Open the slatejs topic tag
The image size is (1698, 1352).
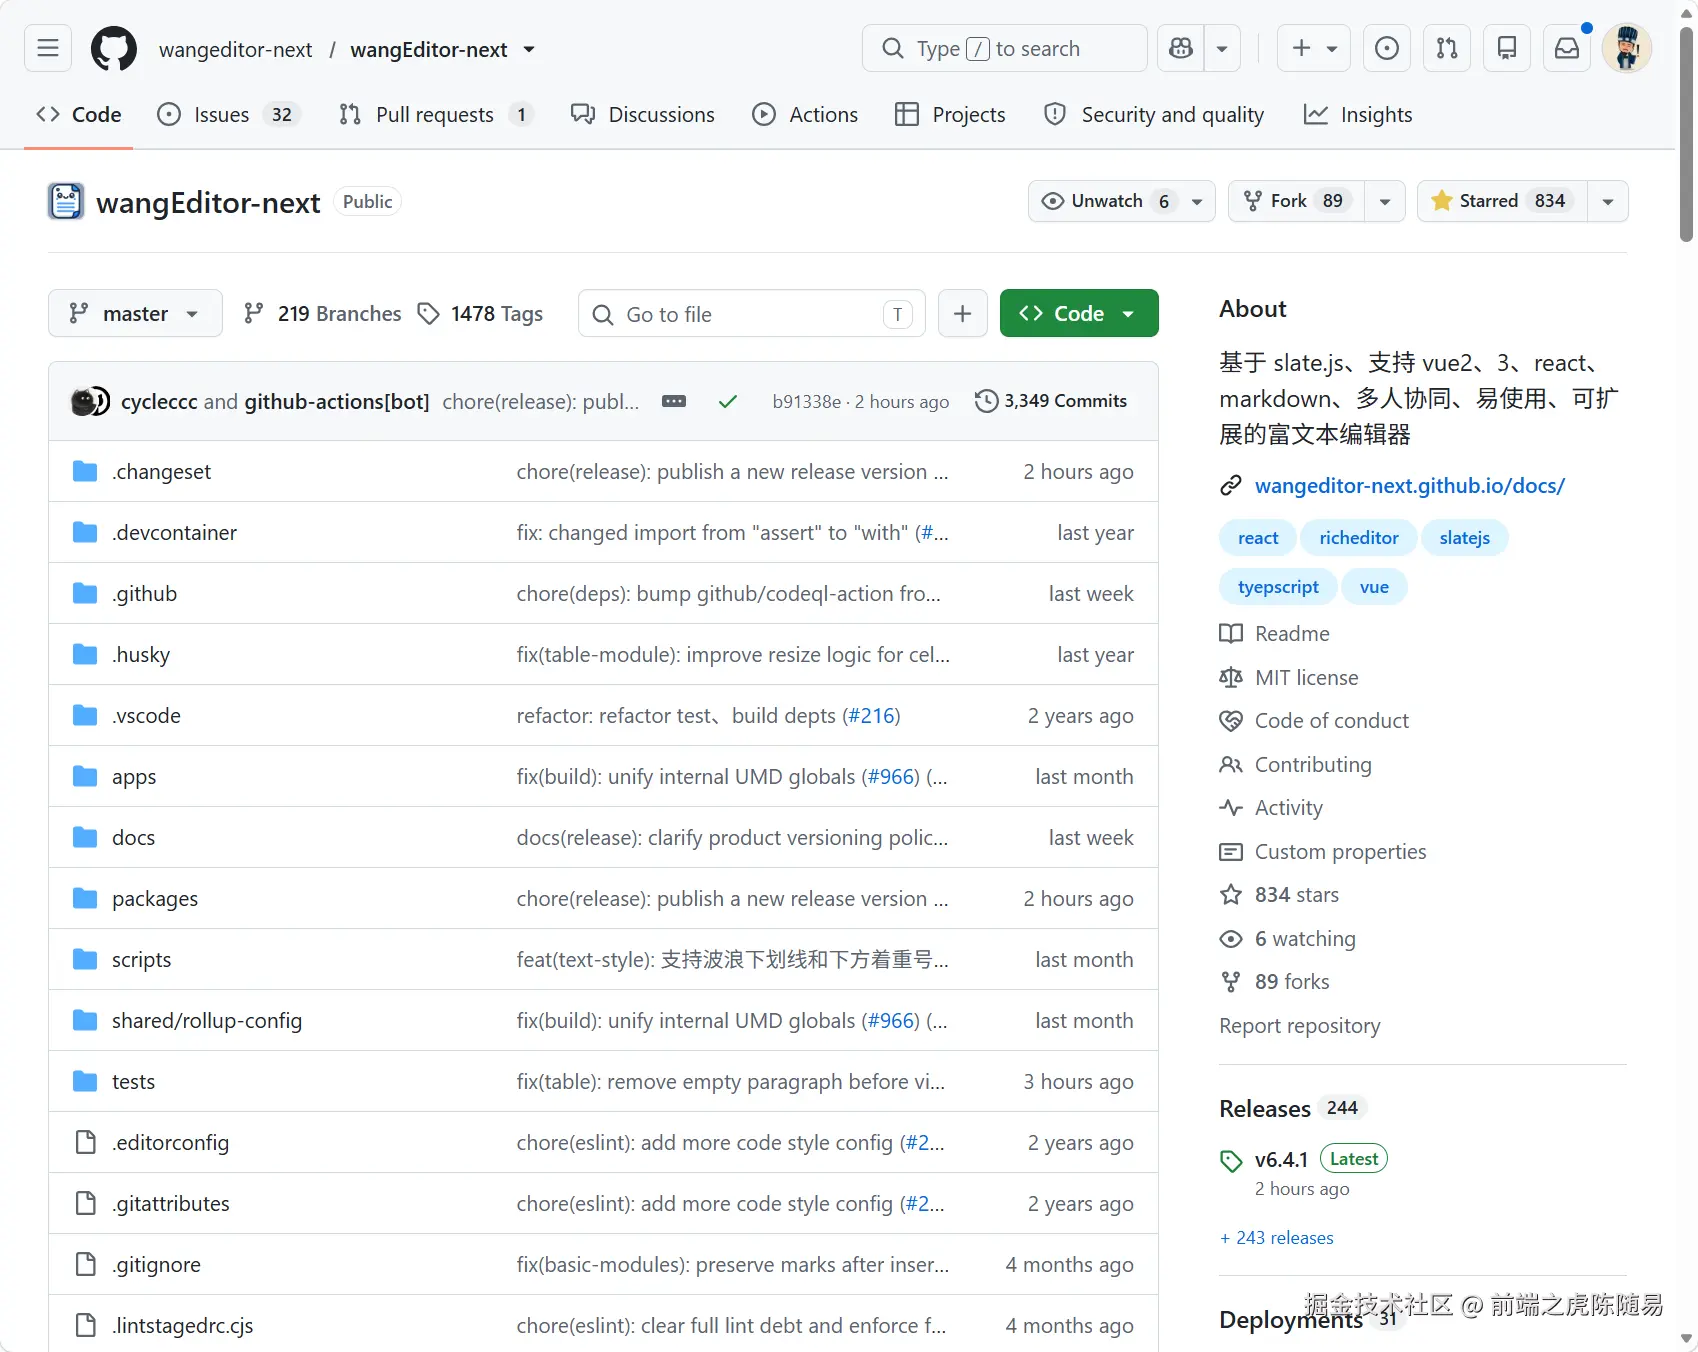pyautogui.click(x=1465, y=538)
